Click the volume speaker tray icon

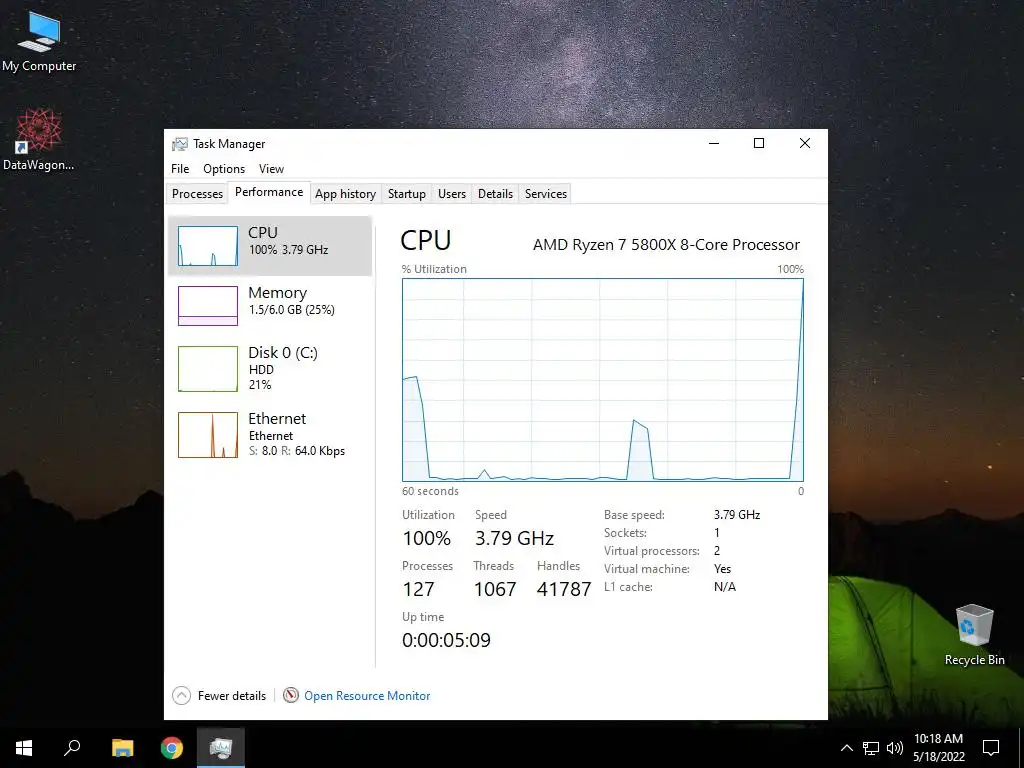(895, 748)
